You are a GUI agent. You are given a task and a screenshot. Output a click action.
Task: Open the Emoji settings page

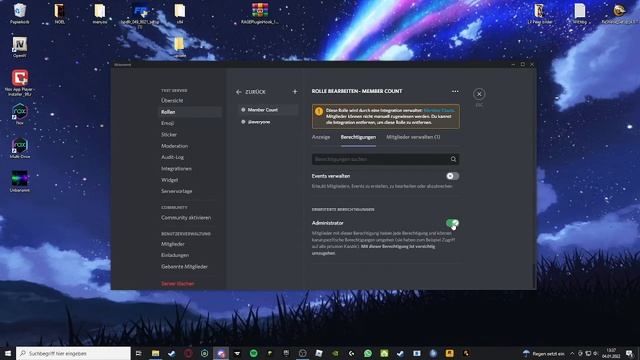pos(190,123)
